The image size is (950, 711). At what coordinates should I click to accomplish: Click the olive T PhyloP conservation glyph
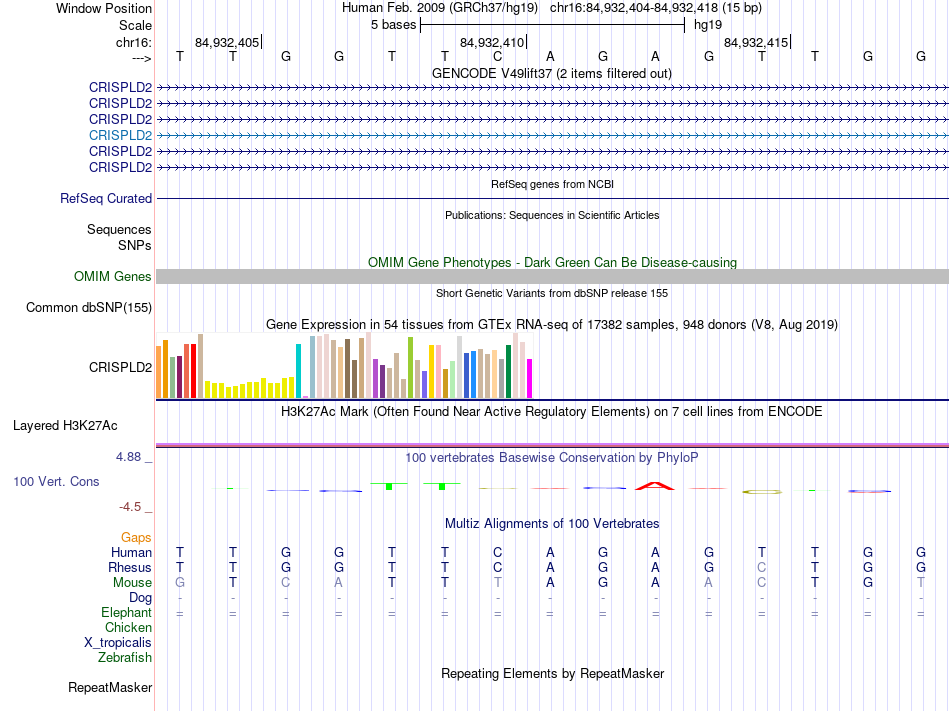(762, 492)
